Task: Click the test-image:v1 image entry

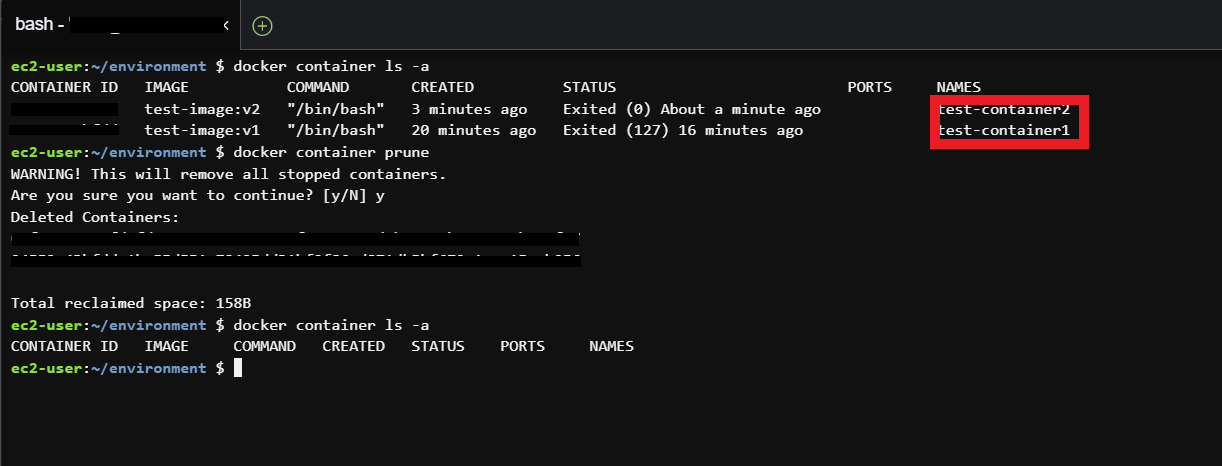Action: (203, 130)
